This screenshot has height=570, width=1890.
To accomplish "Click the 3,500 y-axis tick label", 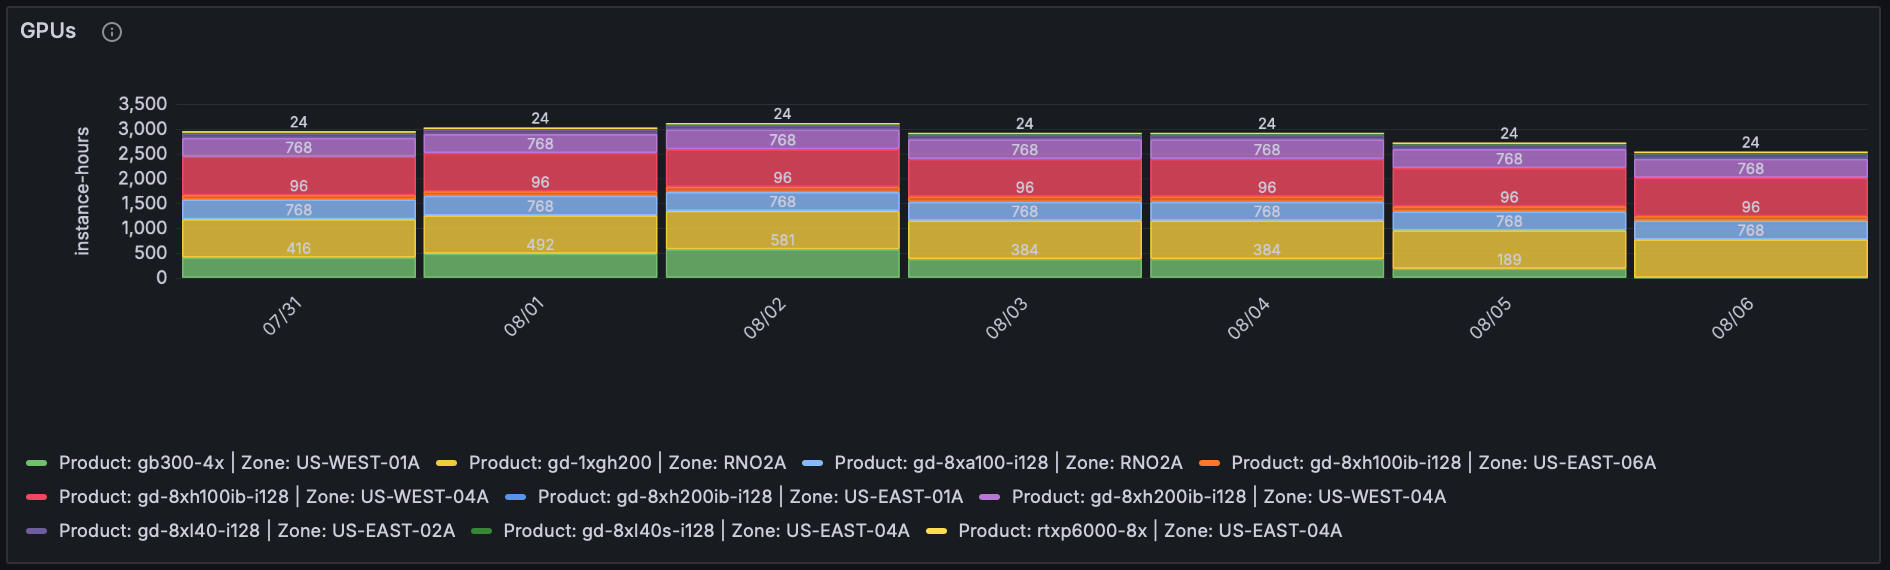I will pos(143,104).
